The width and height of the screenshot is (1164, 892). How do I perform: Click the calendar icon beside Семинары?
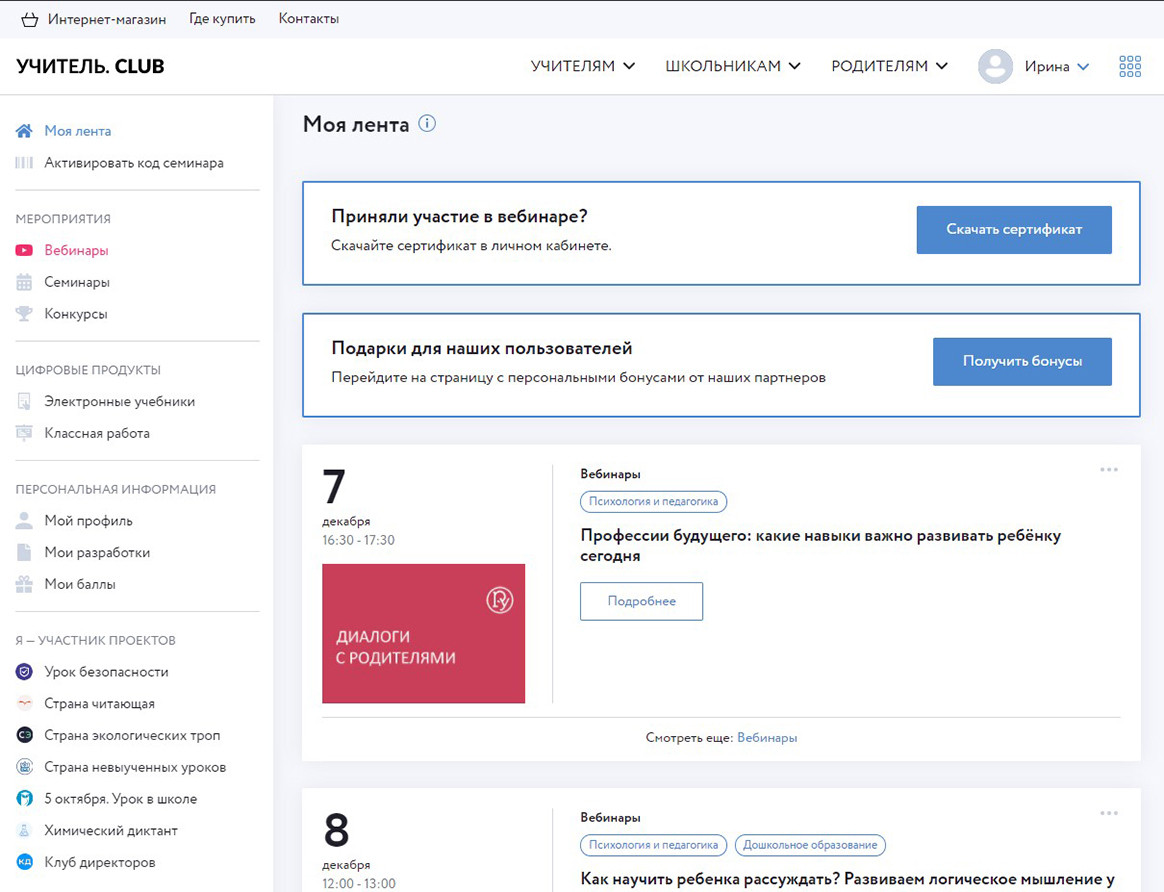[24, 282]
